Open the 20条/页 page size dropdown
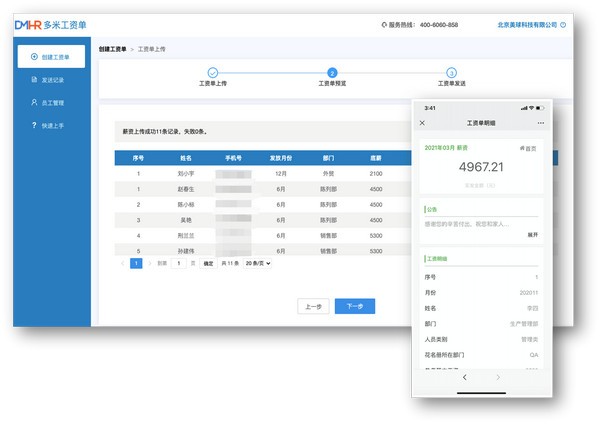Viewport: 600px width, 424px height. coord(258,263)
